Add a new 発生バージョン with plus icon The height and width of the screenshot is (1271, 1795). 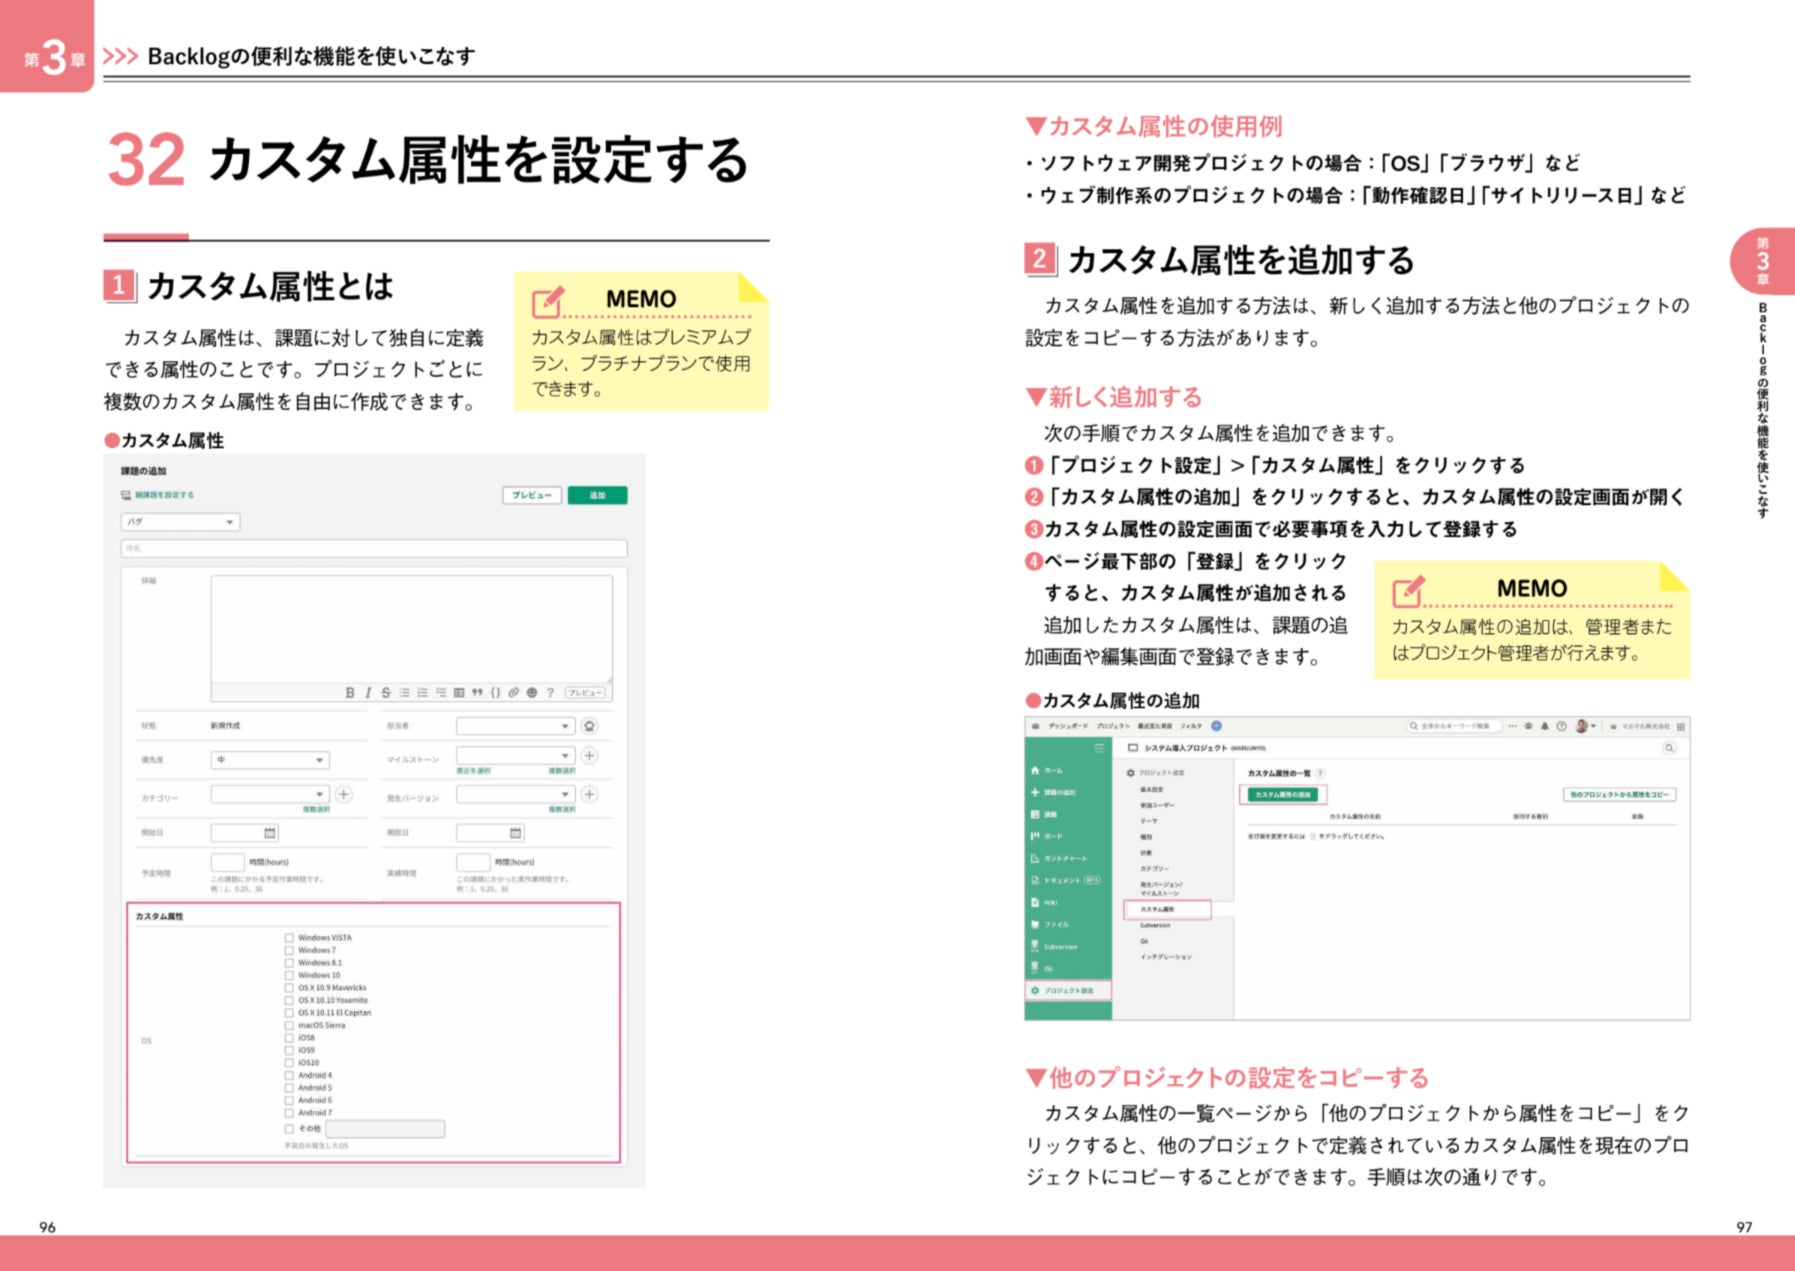(590, 794)
